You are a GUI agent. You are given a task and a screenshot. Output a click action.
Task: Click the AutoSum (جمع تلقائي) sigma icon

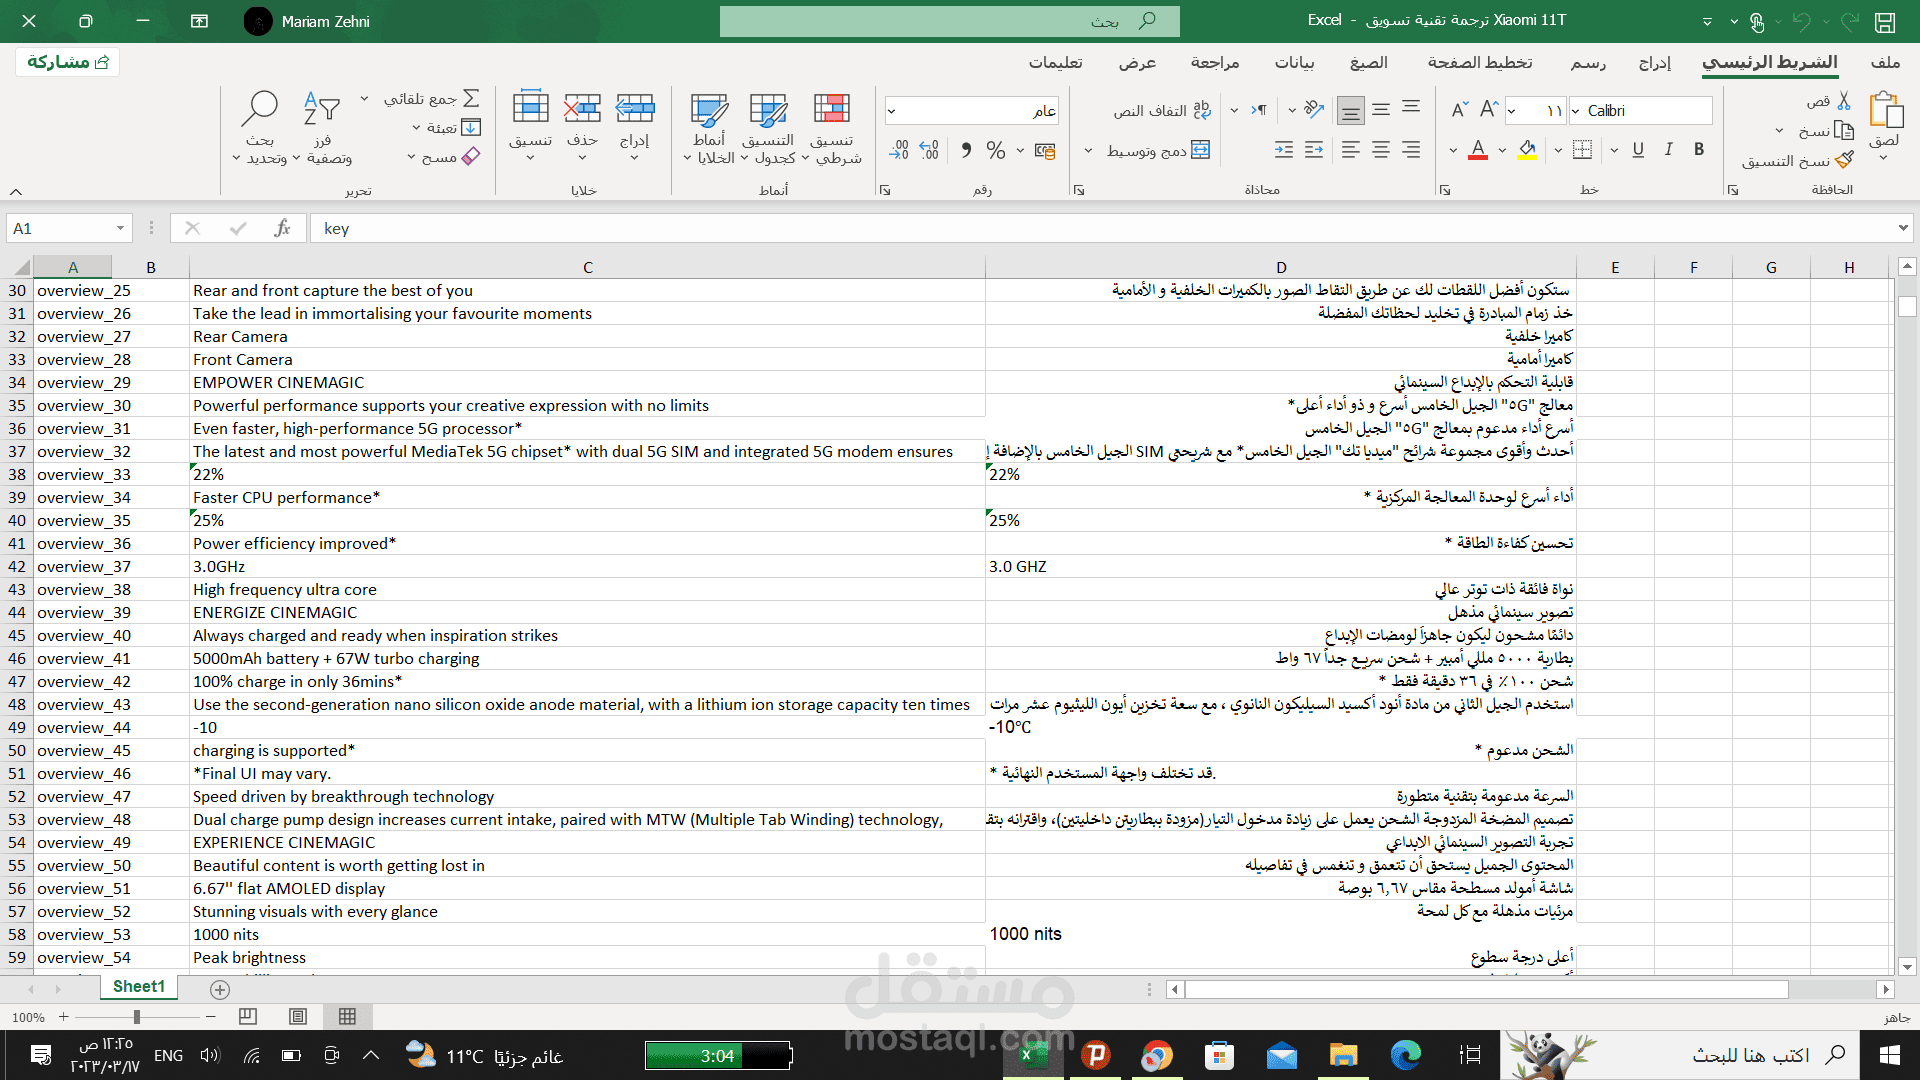[472, 98]
